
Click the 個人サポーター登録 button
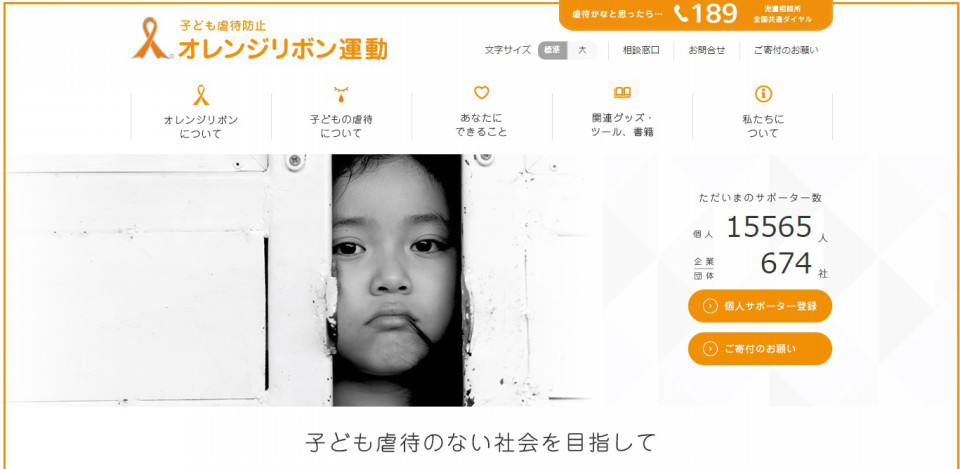[x=760, y=306]
